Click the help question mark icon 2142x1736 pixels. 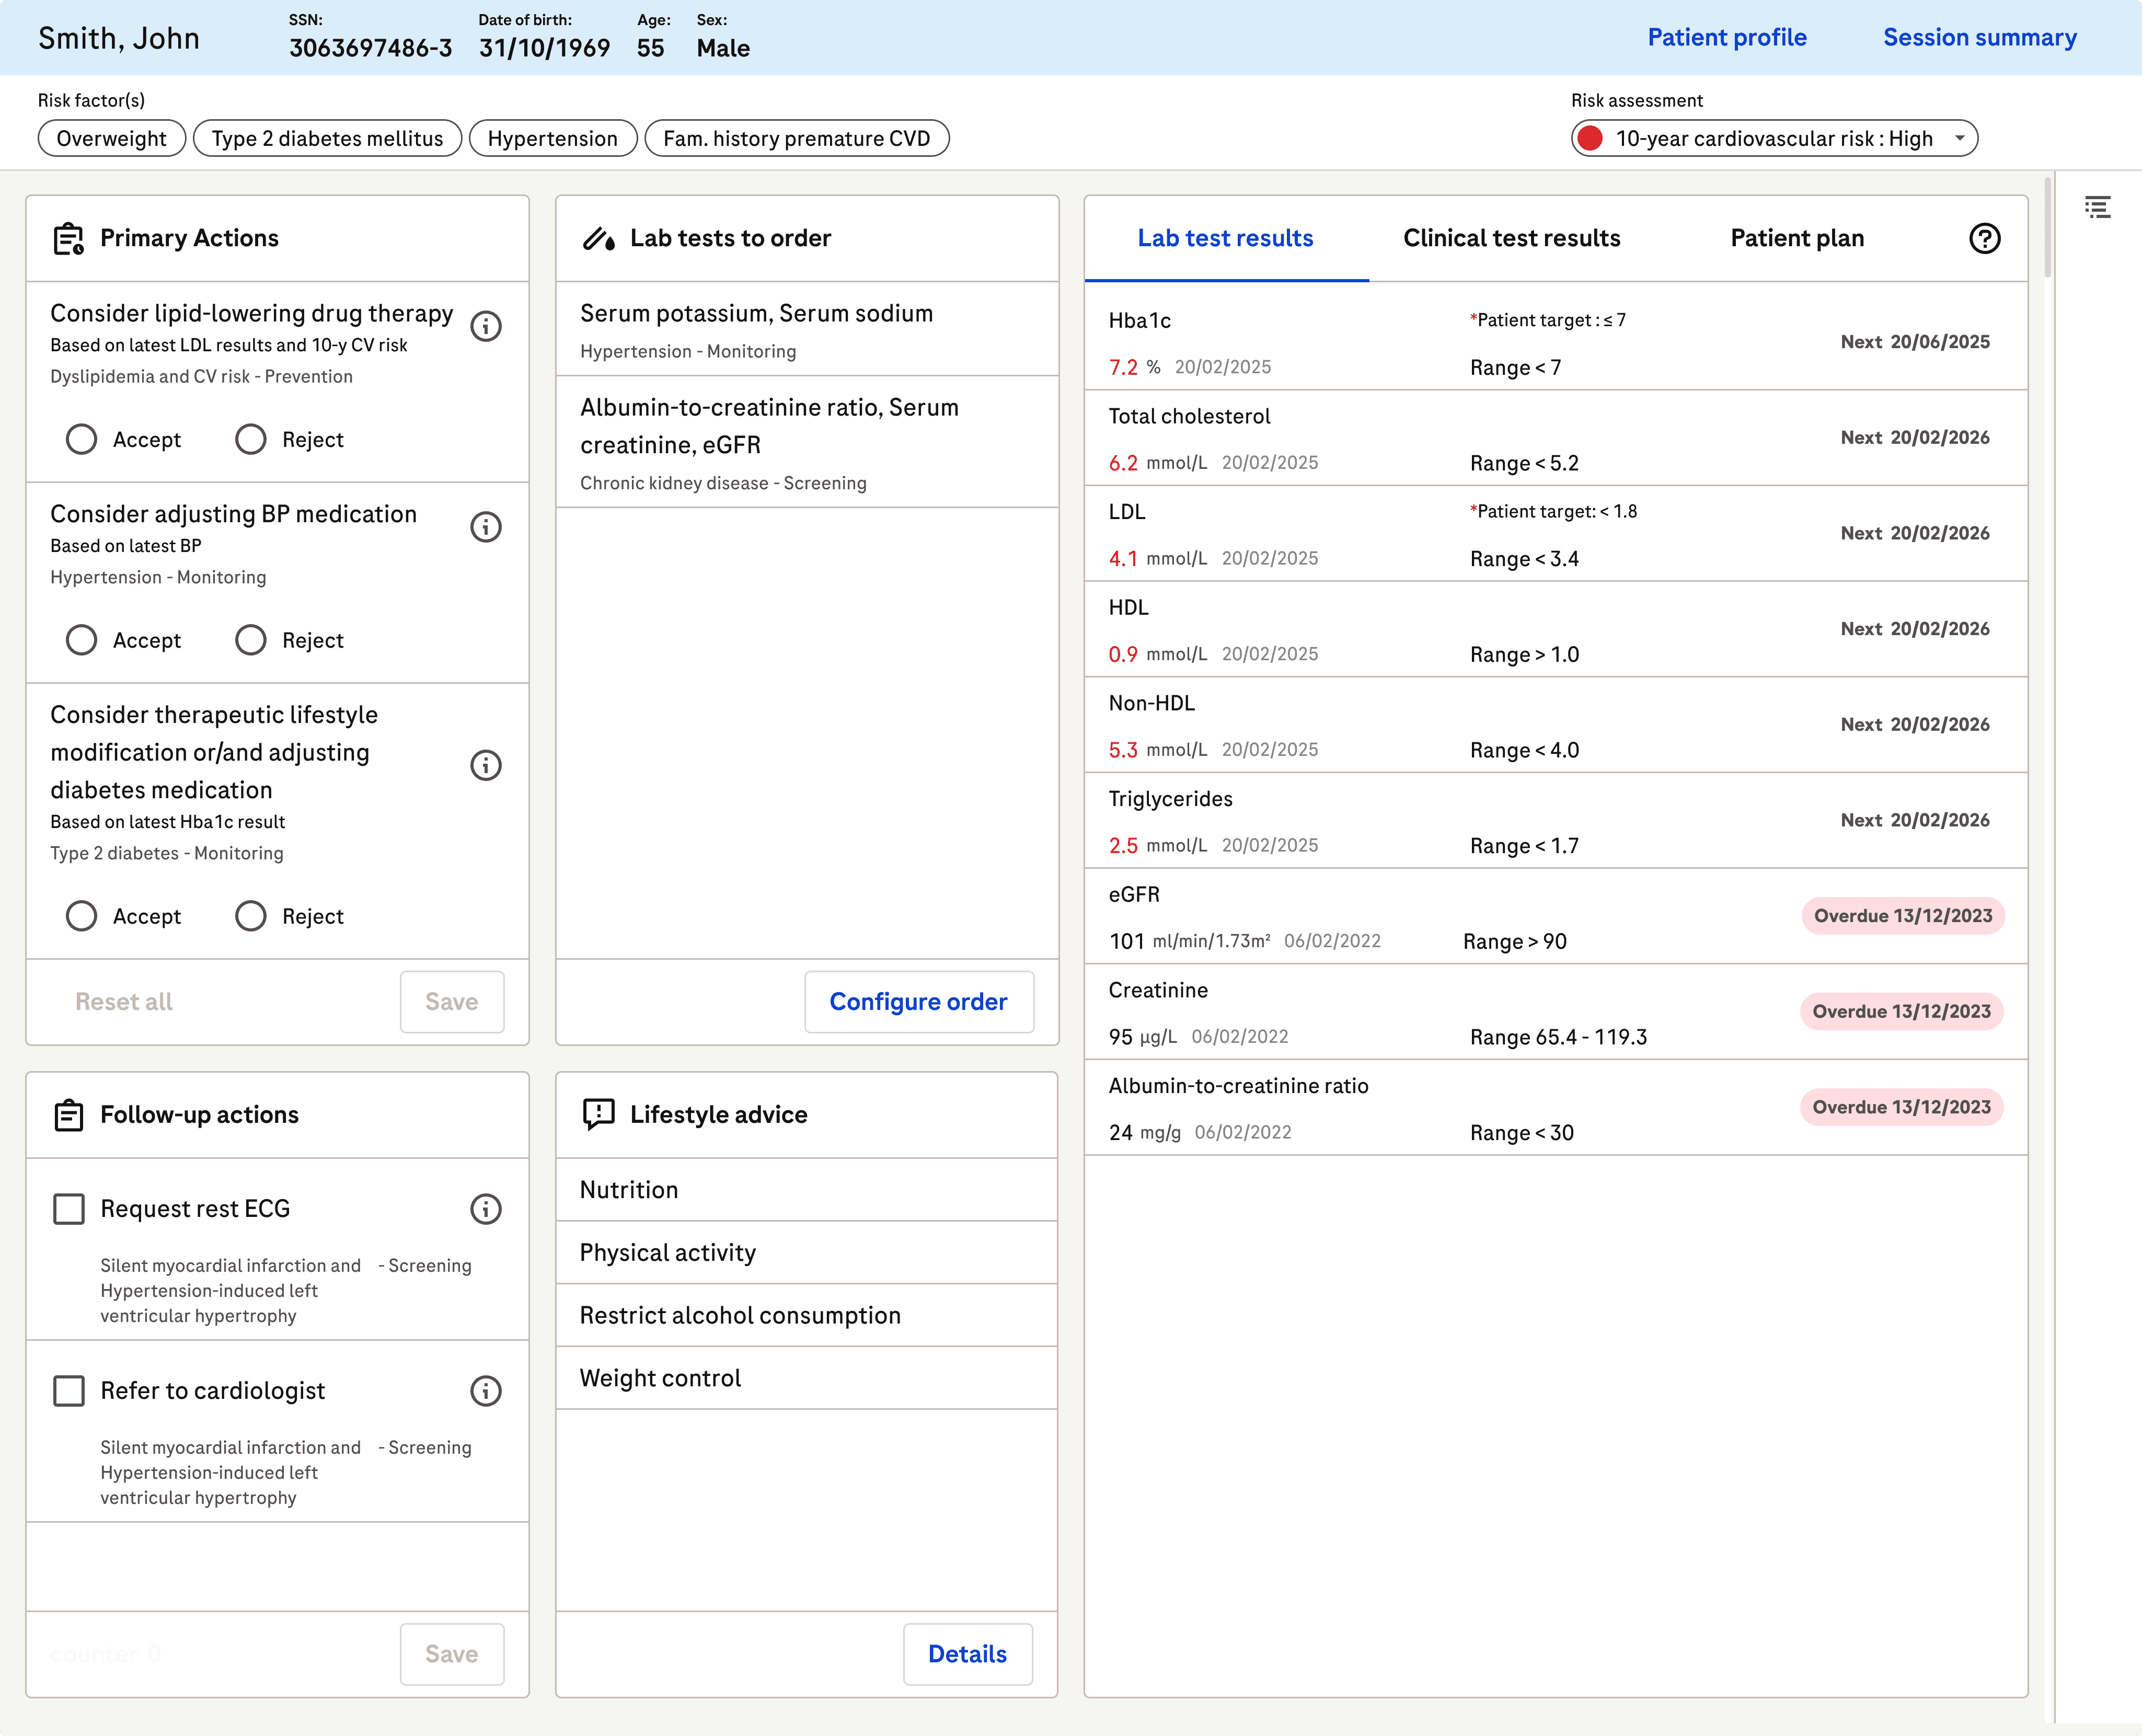click(x=1984, y=238)
